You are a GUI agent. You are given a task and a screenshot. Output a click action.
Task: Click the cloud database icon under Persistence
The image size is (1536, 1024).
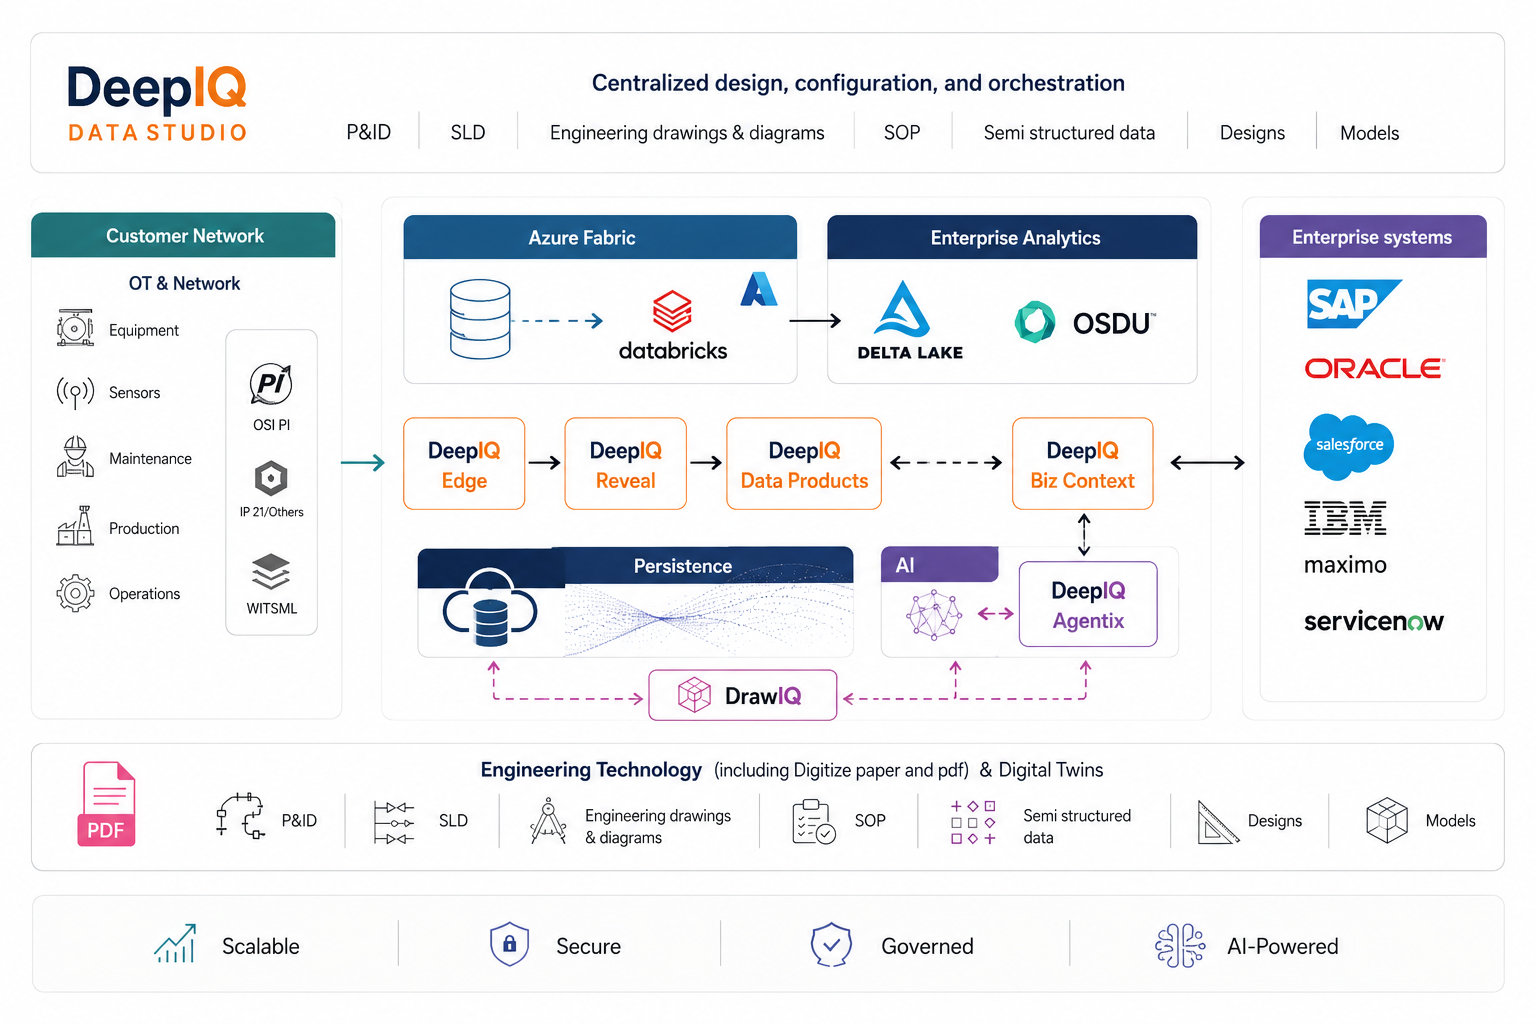[x=490, y=607]
